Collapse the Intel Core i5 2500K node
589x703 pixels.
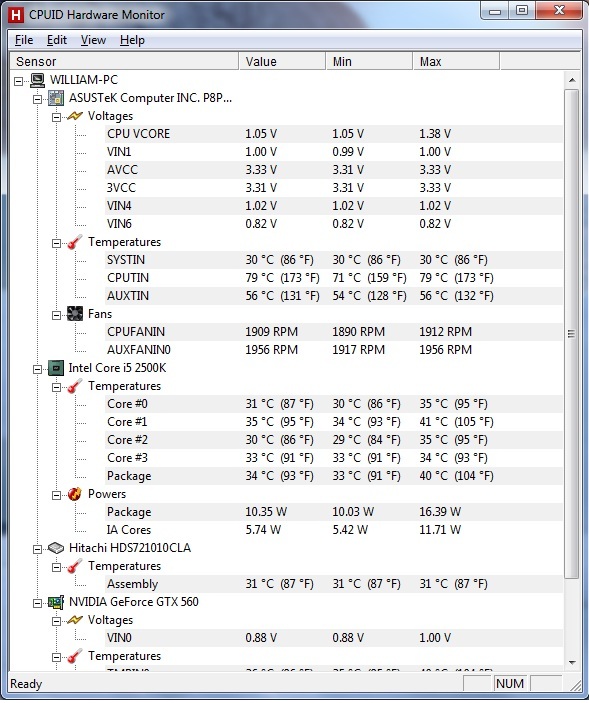coord(38,369)
